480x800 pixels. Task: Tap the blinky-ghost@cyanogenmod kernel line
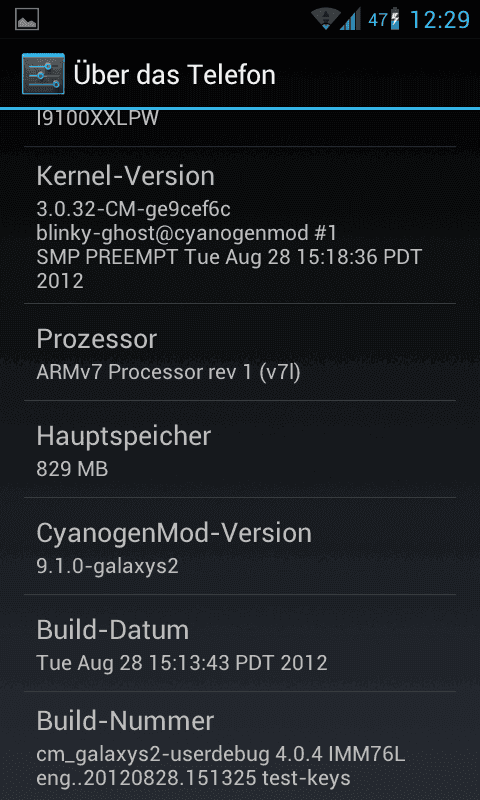(187, 234)
